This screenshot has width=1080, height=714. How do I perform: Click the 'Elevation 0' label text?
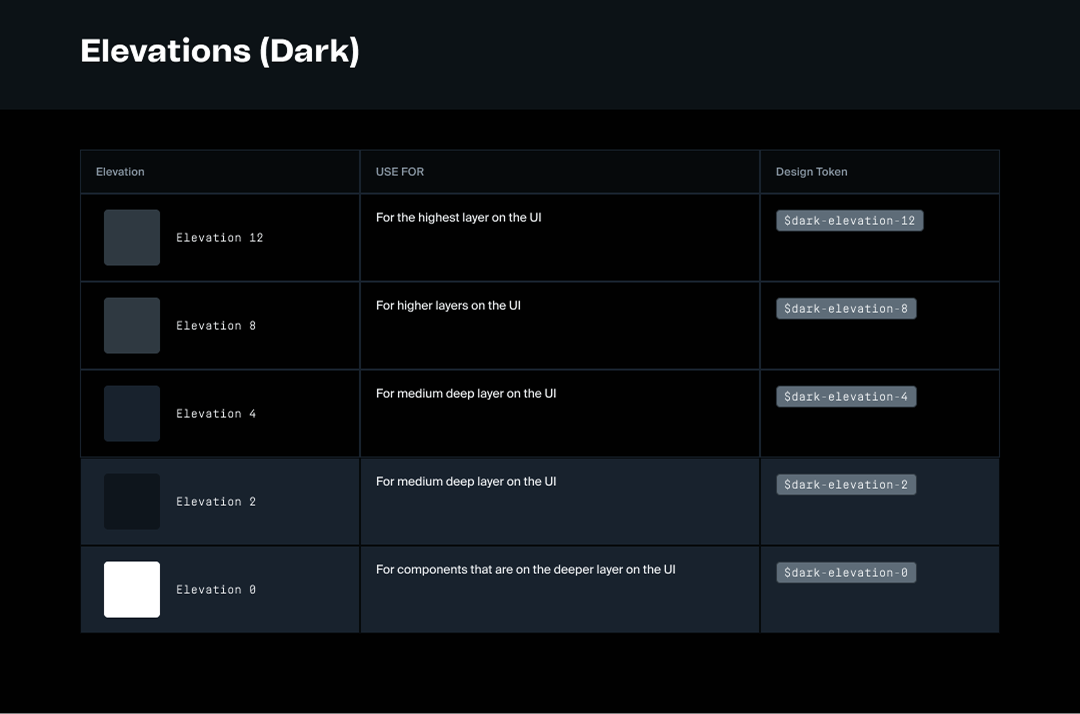(x=216, y=590)
